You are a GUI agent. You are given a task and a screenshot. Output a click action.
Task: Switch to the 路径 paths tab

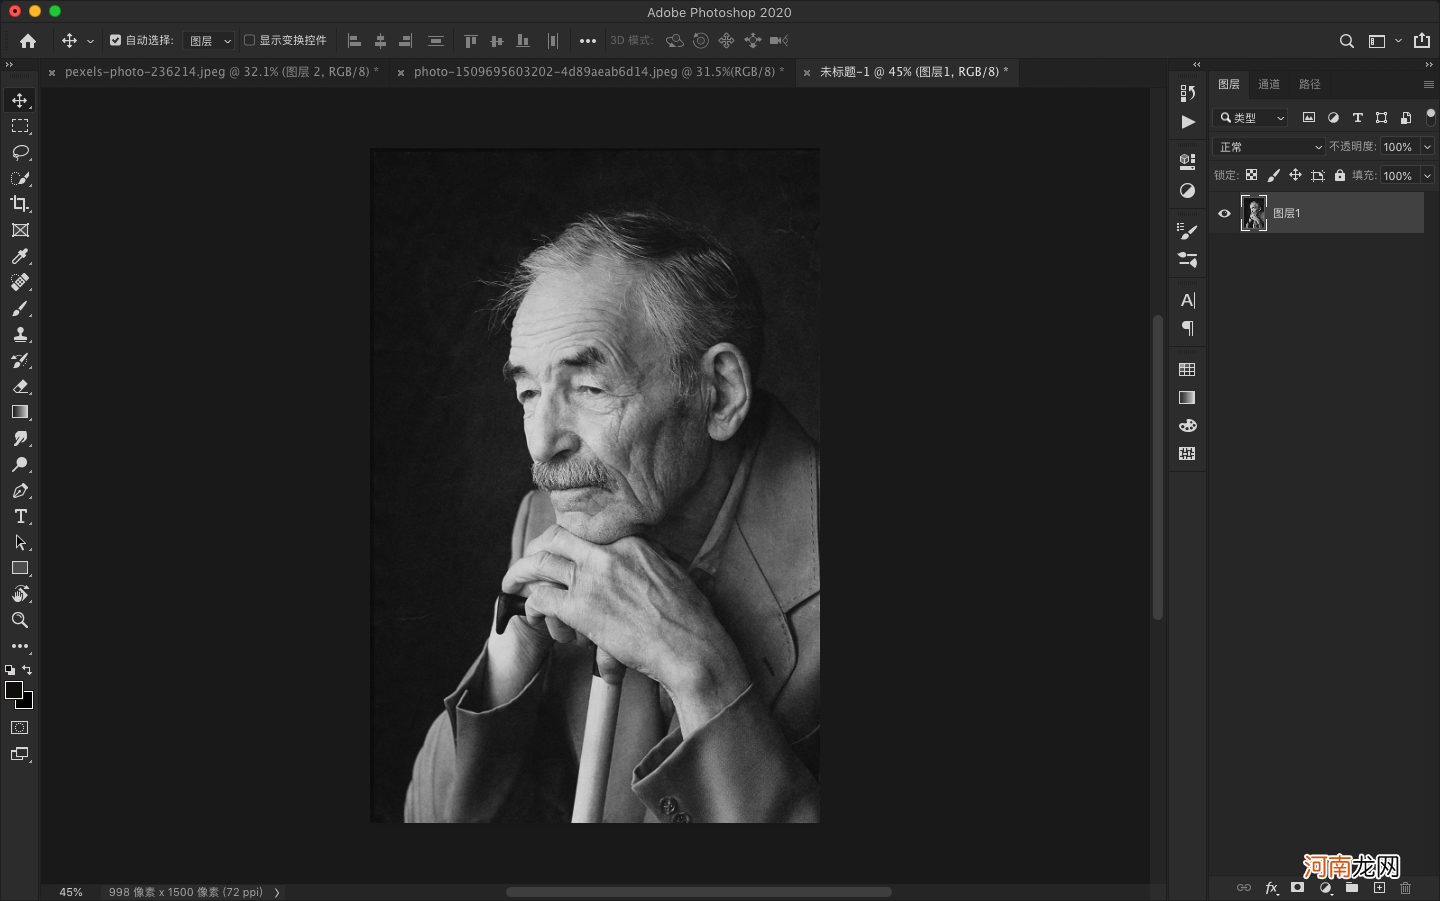click(1310, 84)
